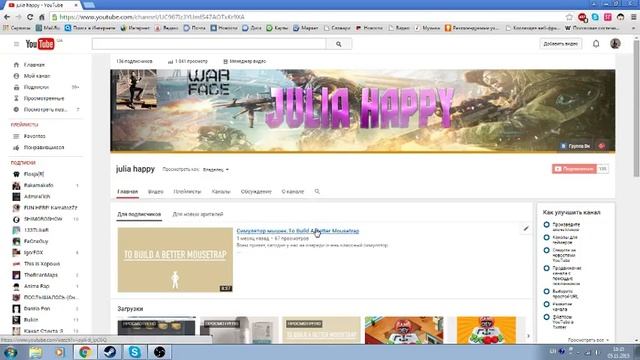Open the To Build a Better Mousetrap thumbnail
Image resolution: width=640 pixels, height=360 pixels.
175,260
